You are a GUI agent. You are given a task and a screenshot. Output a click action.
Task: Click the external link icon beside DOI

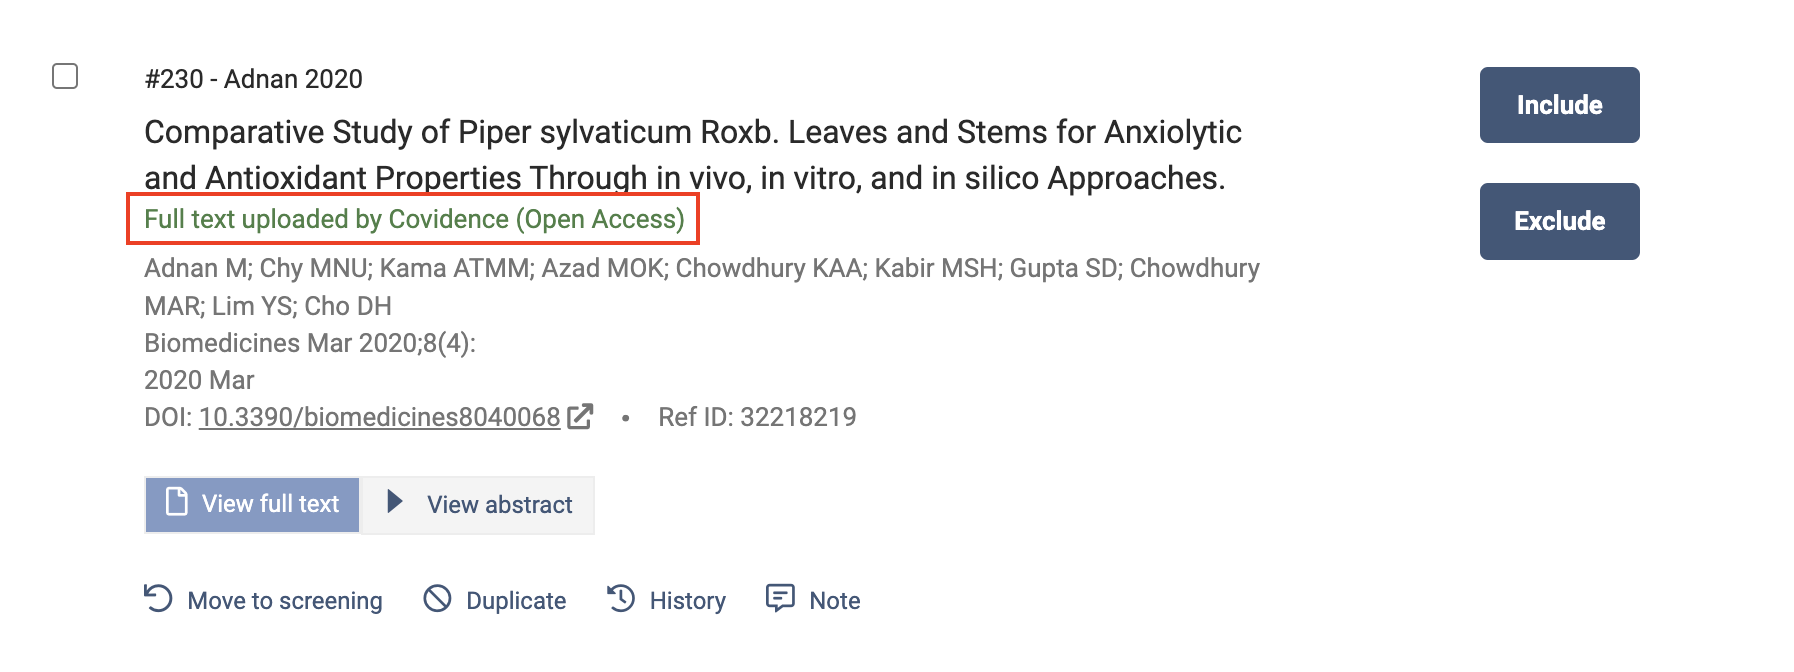[x=580, y=416]
